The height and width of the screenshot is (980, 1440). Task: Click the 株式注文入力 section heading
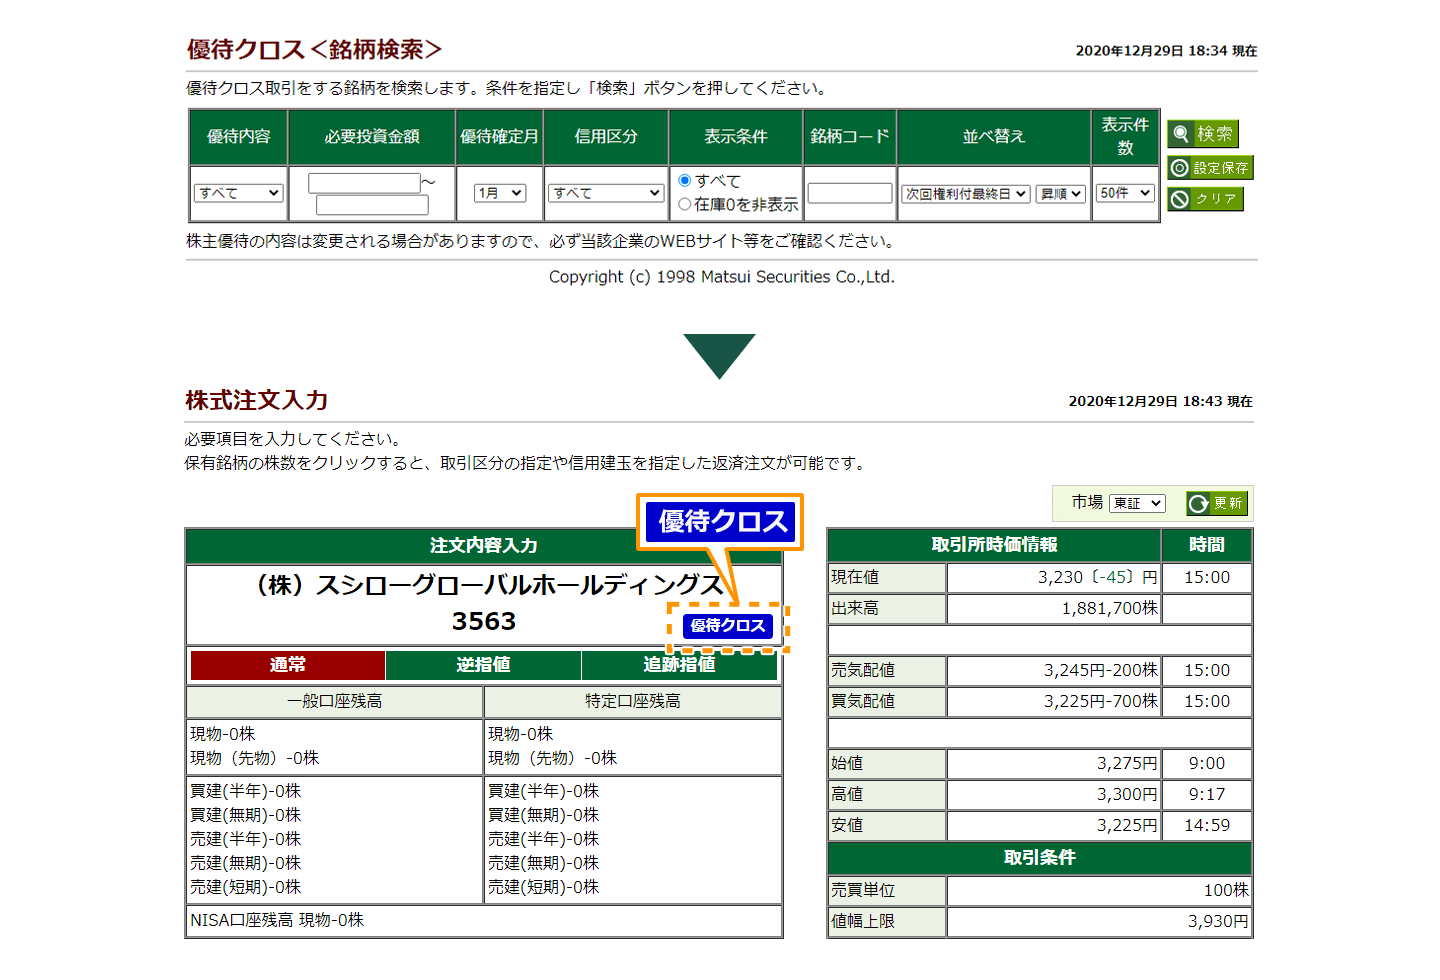pos(257,400)
